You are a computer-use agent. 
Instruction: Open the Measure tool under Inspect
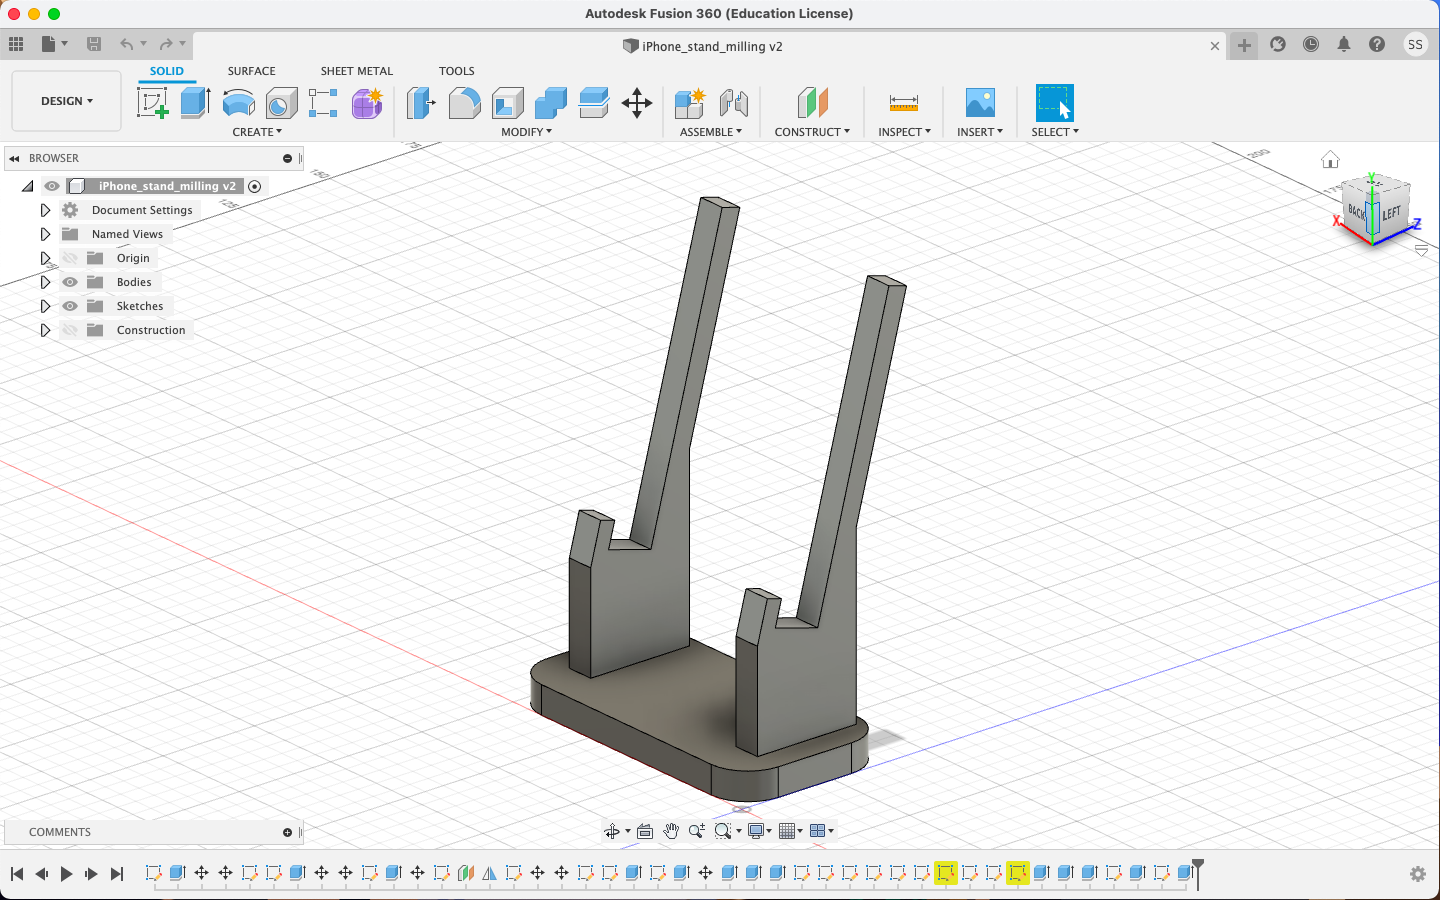903,103
